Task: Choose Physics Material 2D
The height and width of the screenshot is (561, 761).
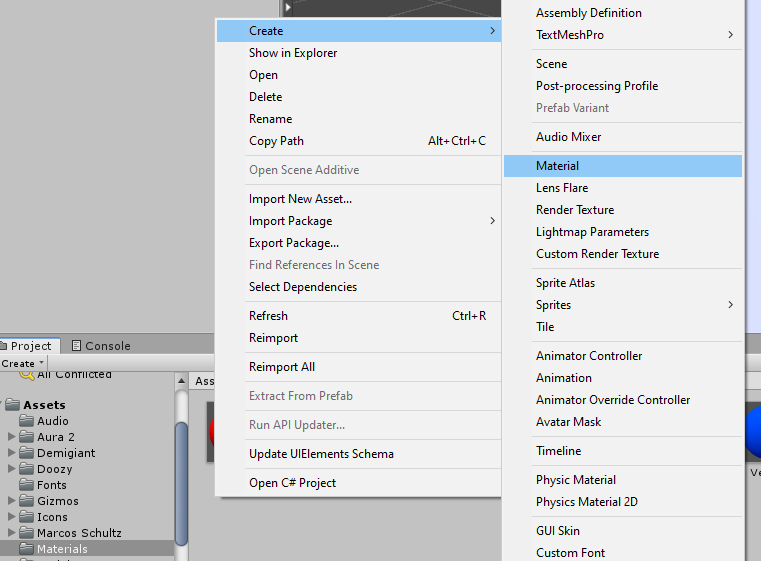Action: point(623,502)
